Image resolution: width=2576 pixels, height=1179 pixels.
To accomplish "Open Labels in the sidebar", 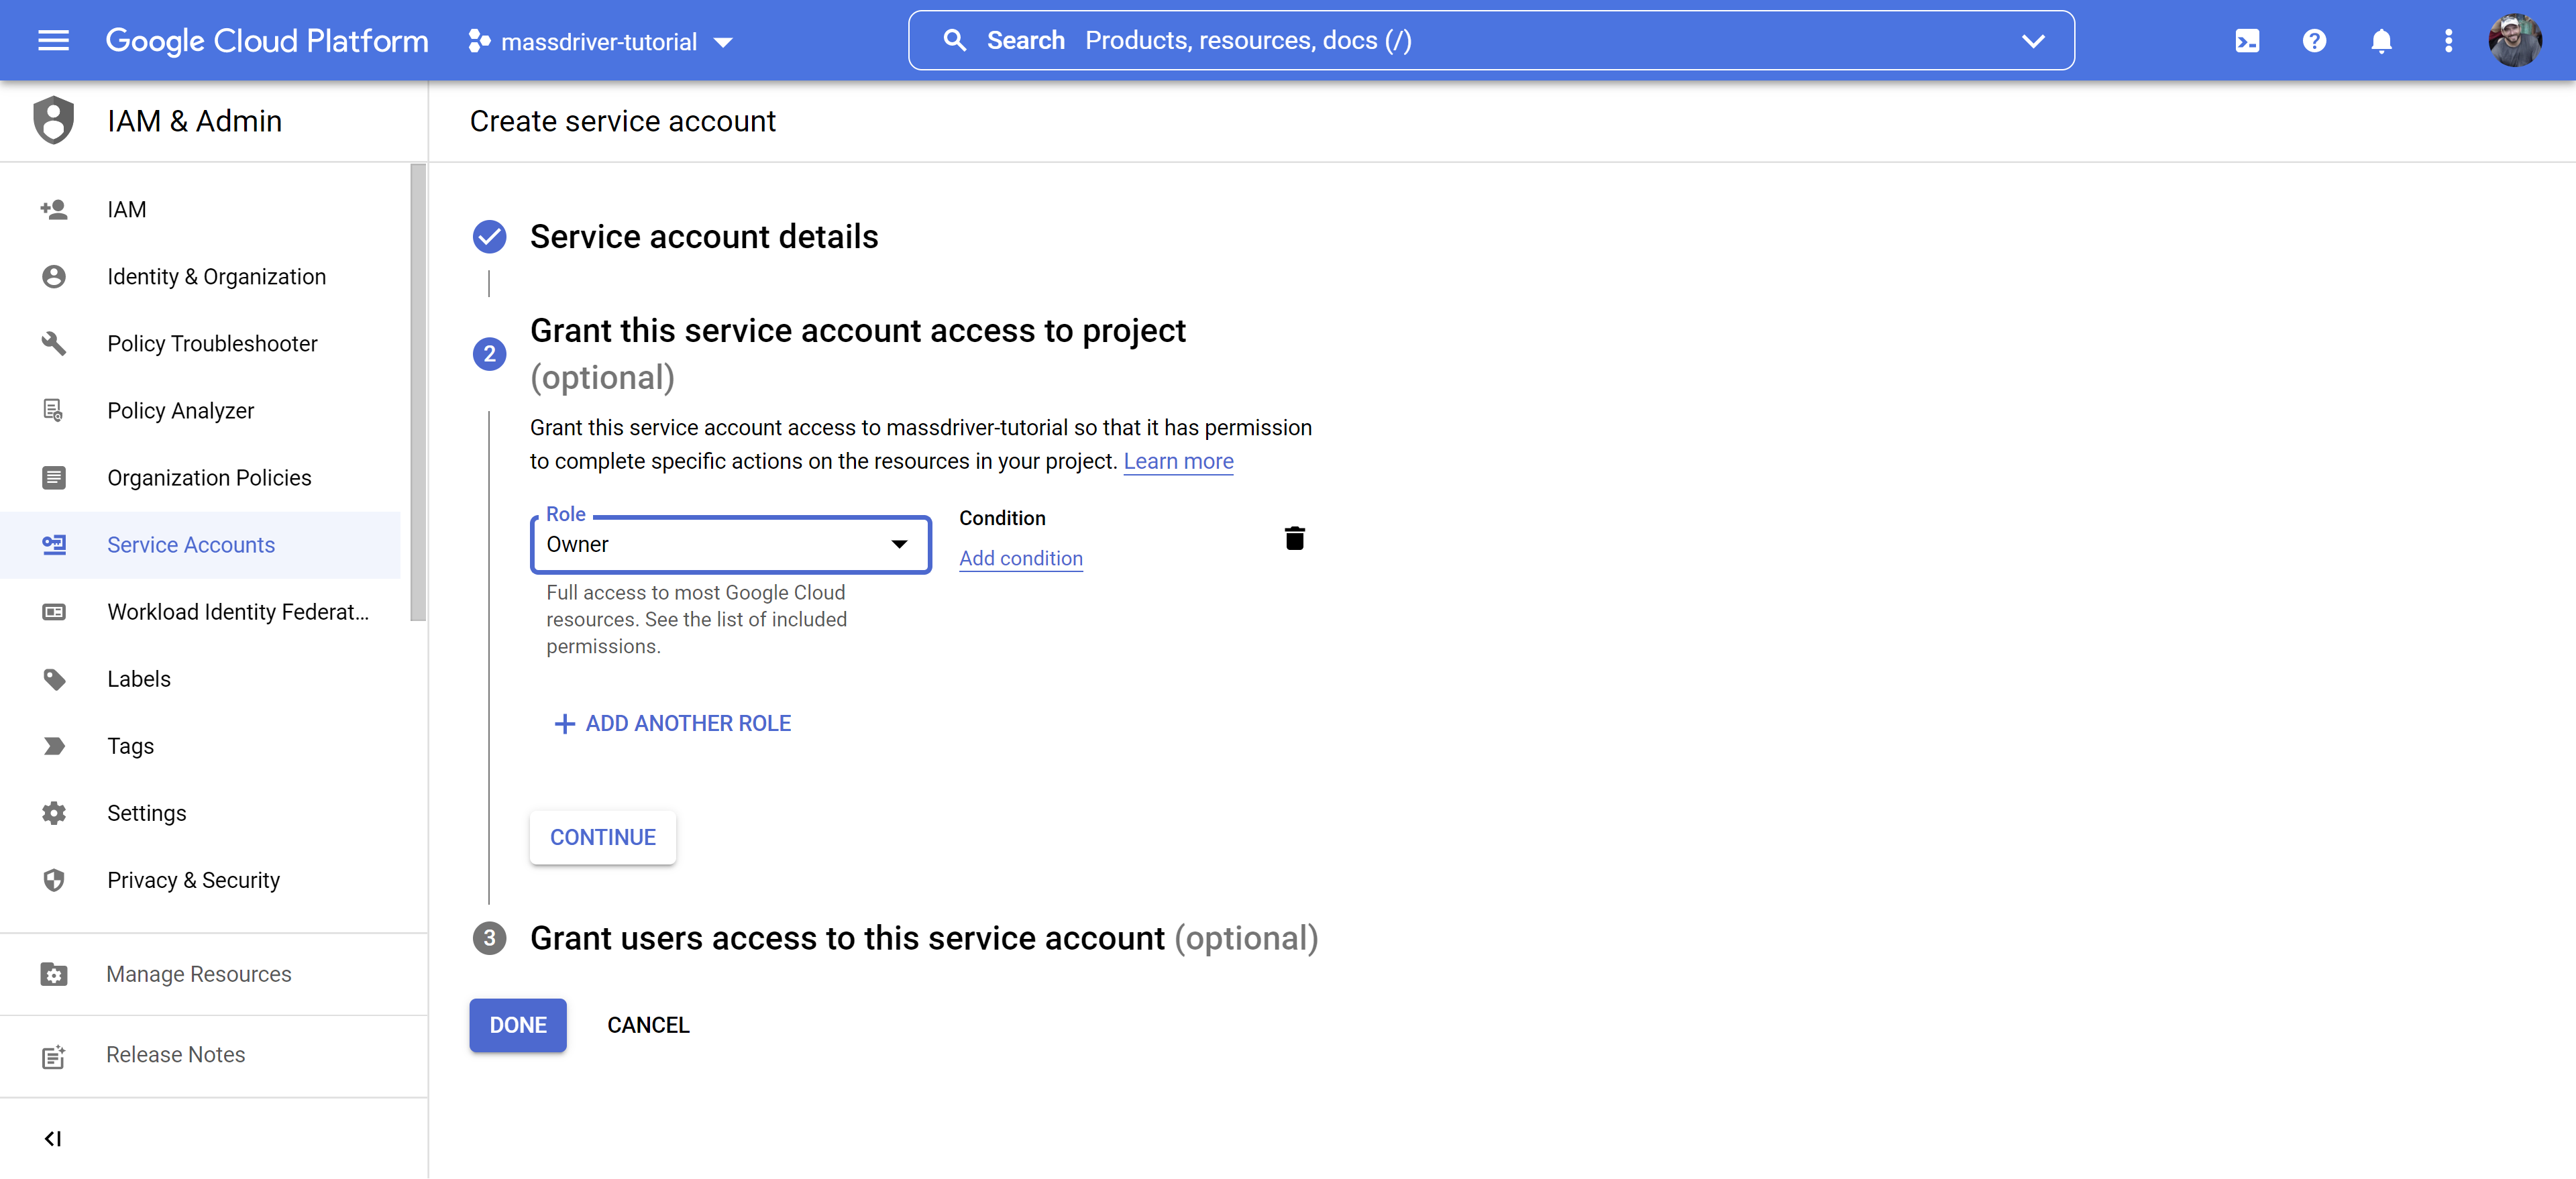I will pos(139,679).
